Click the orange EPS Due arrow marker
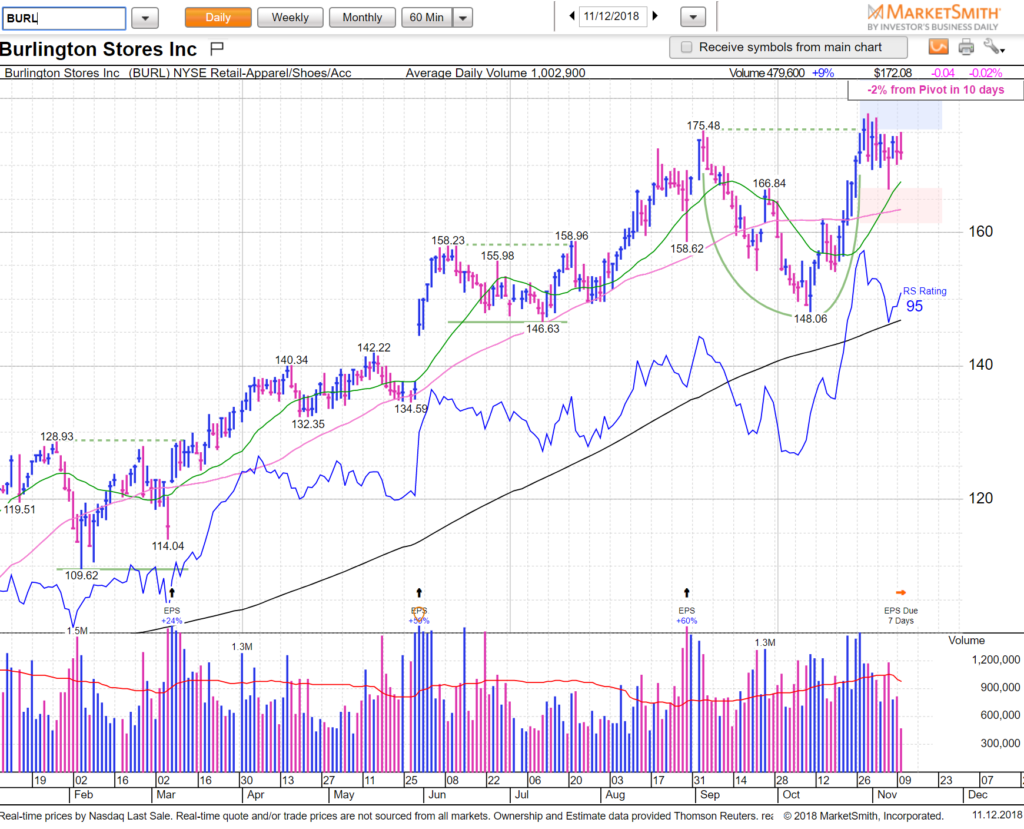Screen dimensions: 1024x829 pos(901,593)
